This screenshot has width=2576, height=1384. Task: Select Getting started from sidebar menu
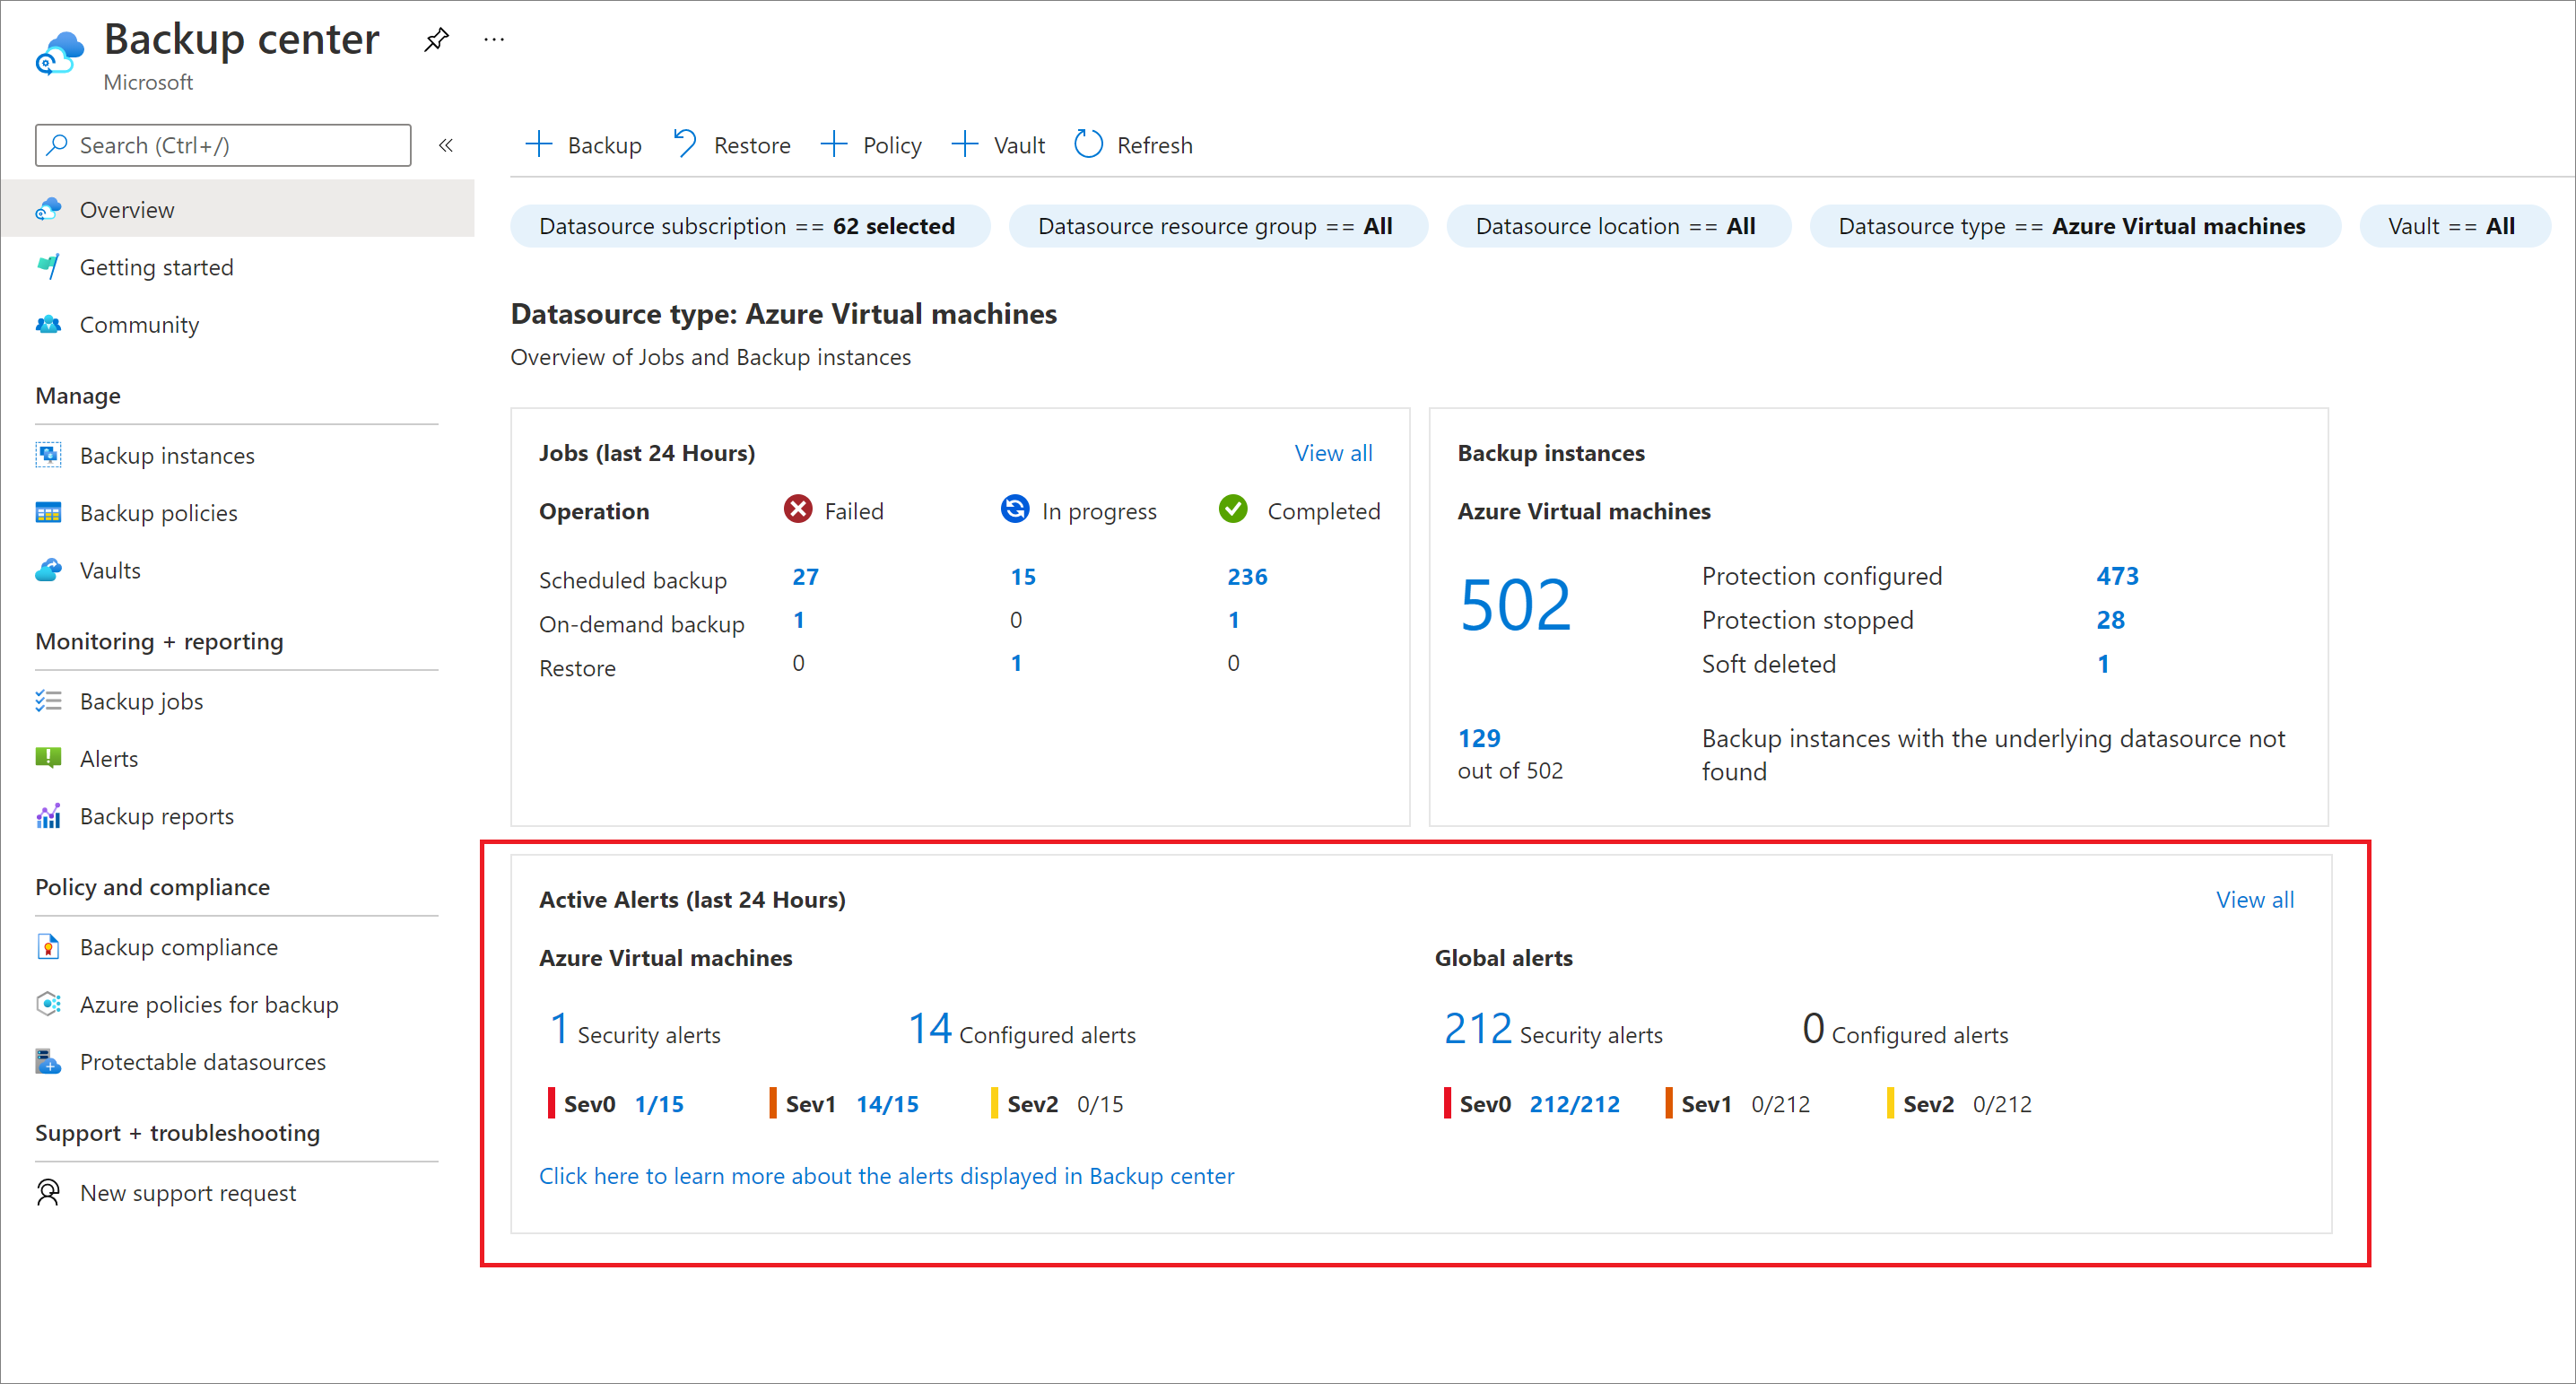[x=159, y=267]
